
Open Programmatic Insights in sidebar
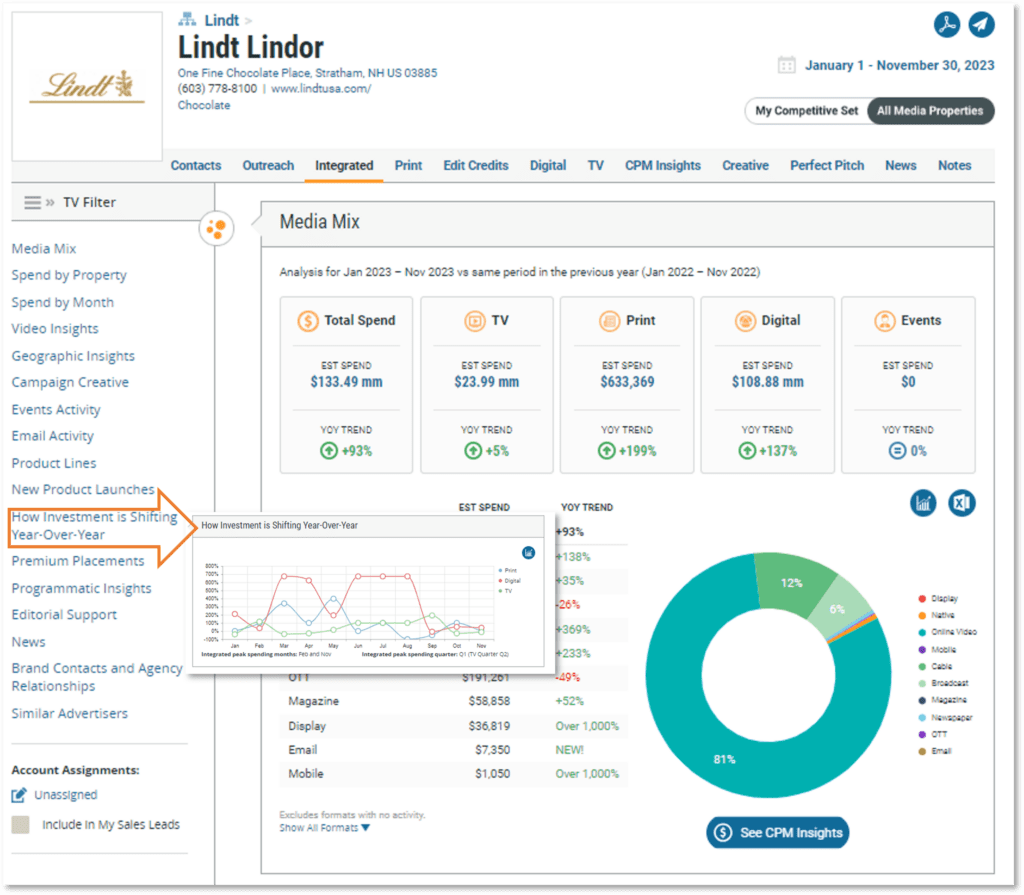tap(82, 589)
